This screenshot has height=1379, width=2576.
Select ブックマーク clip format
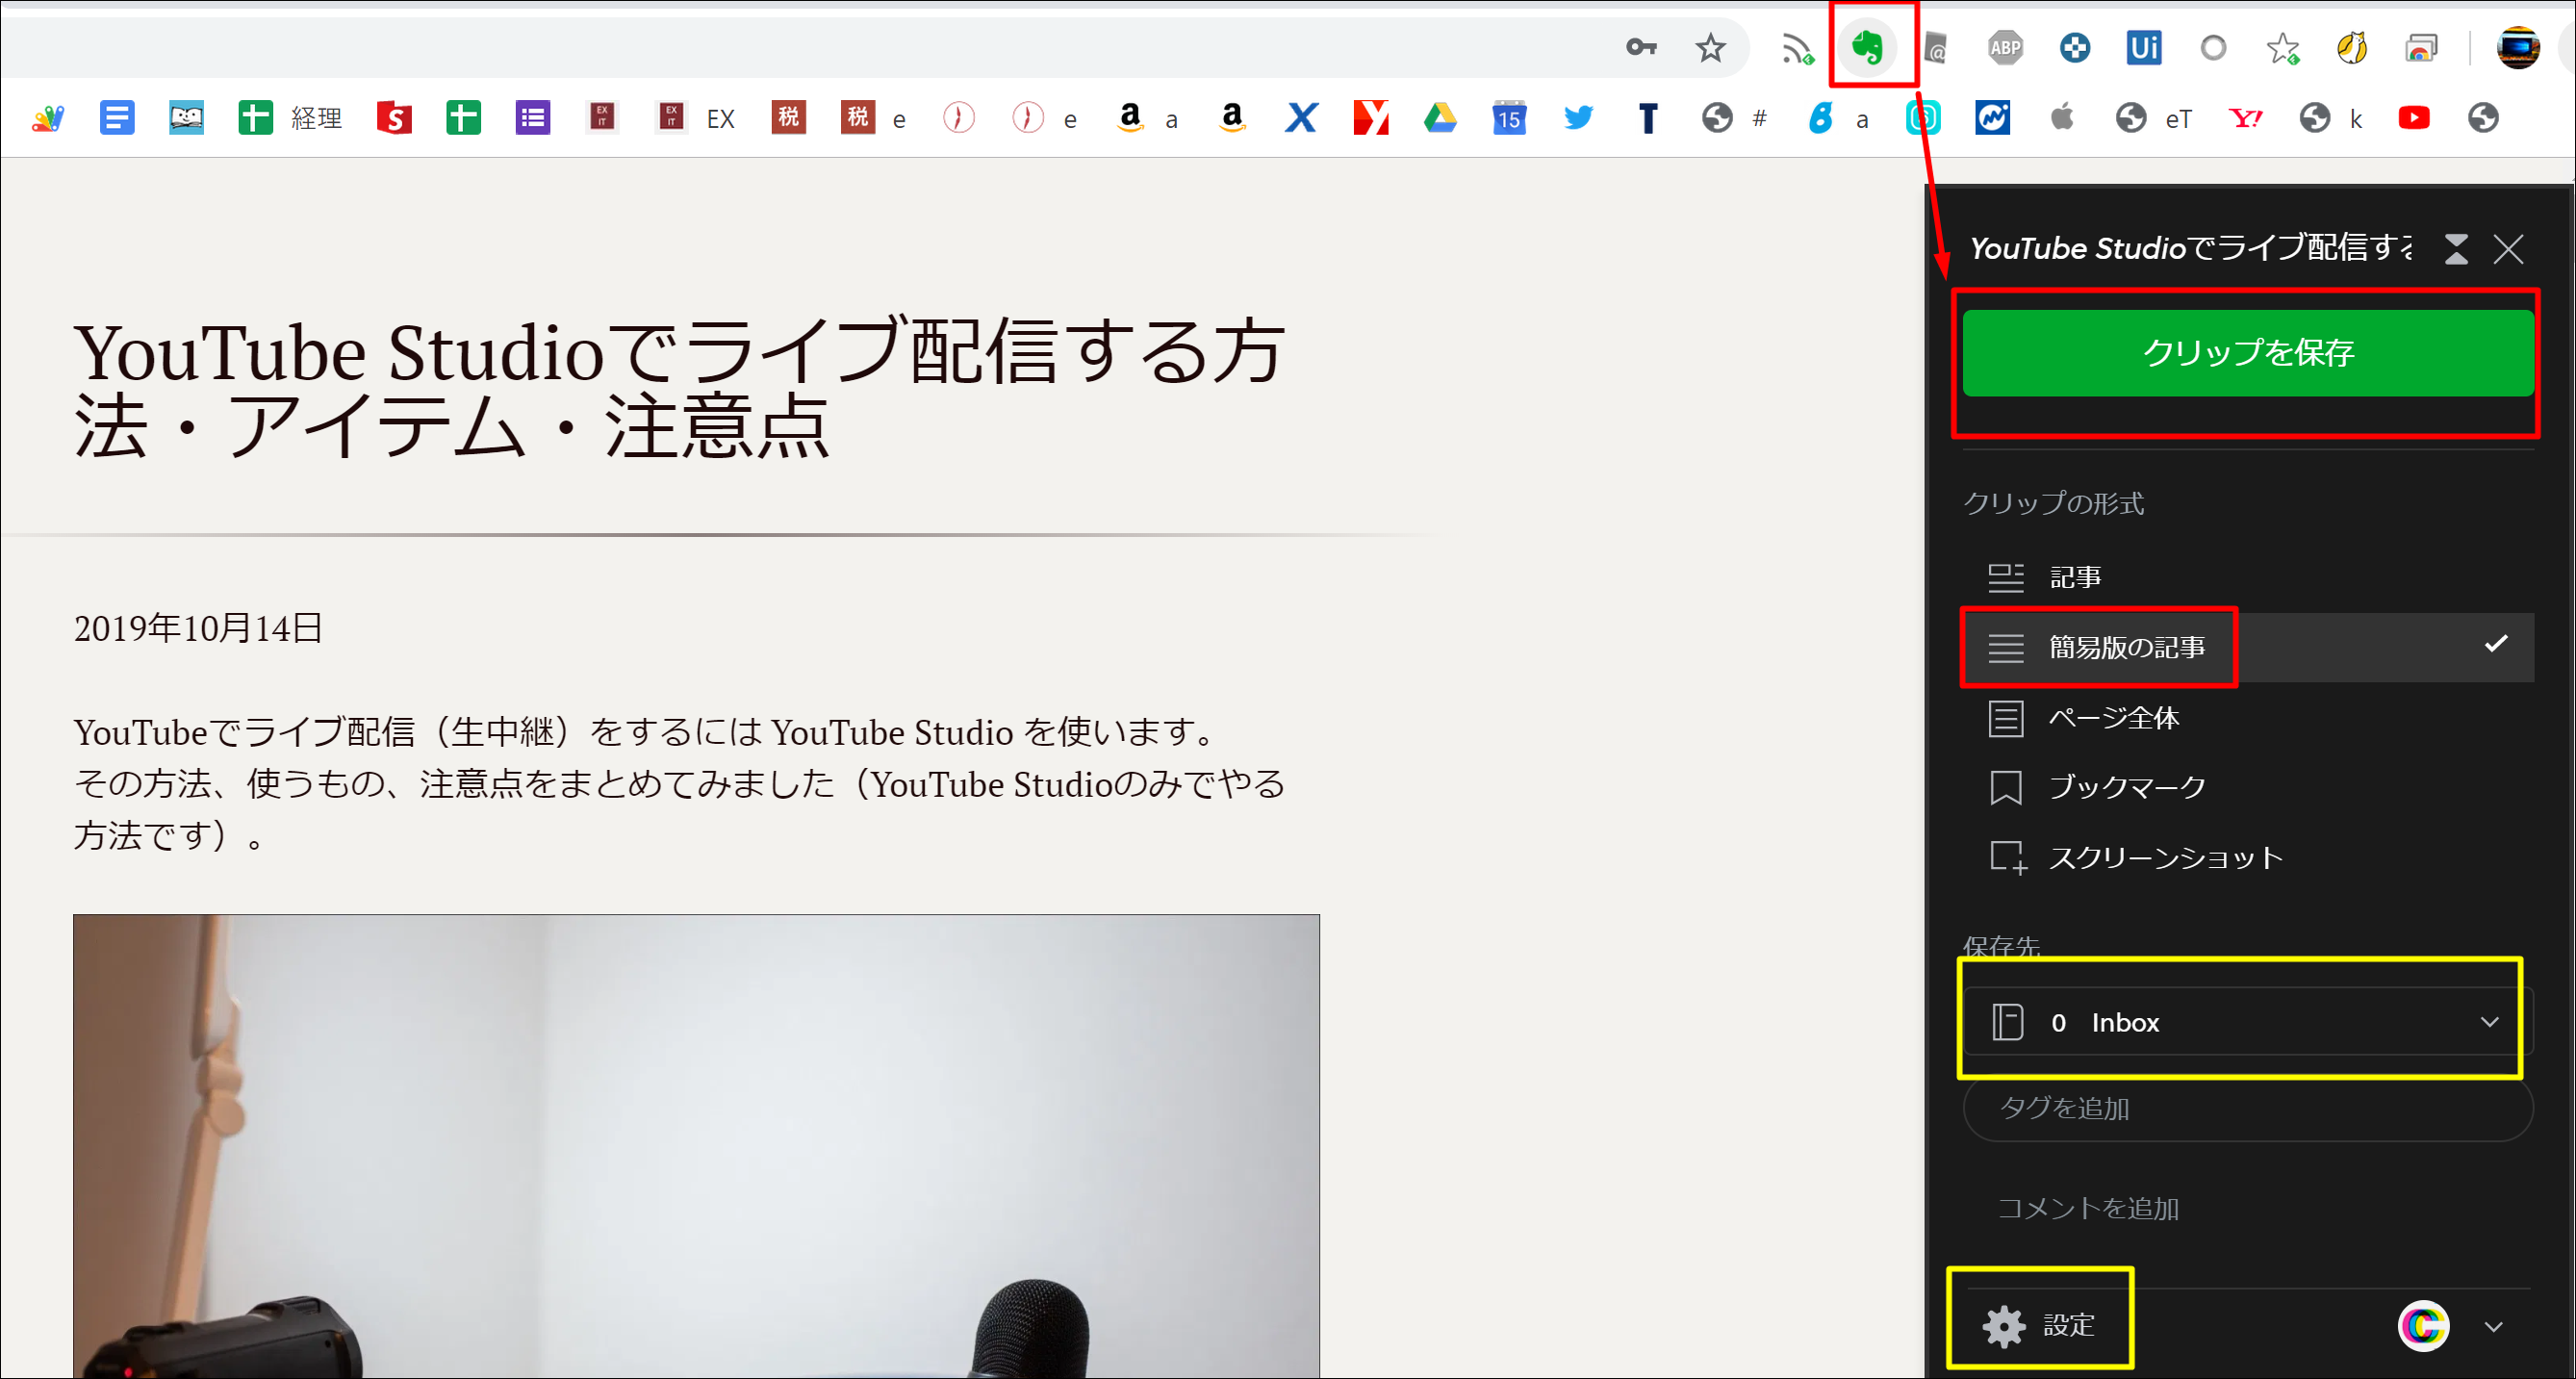click(2247, 787)
